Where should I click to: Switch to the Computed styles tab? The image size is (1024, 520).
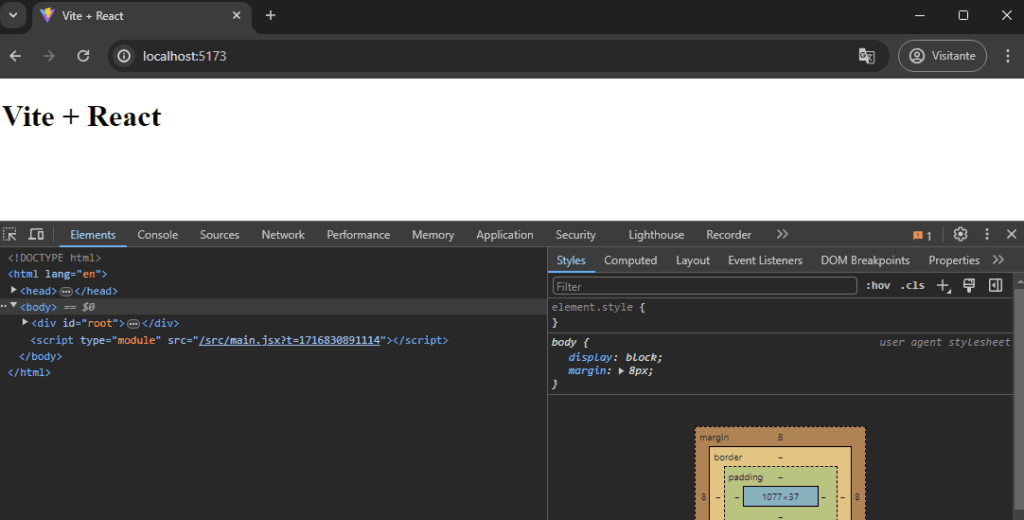[630, 260]
